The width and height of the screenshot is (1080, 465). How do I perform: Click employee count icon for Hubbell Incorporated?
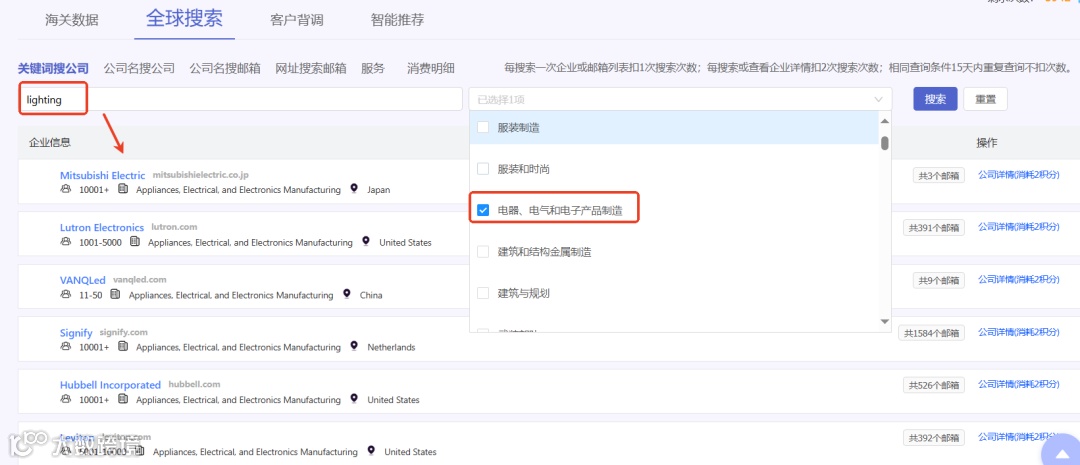click(66, 398)
